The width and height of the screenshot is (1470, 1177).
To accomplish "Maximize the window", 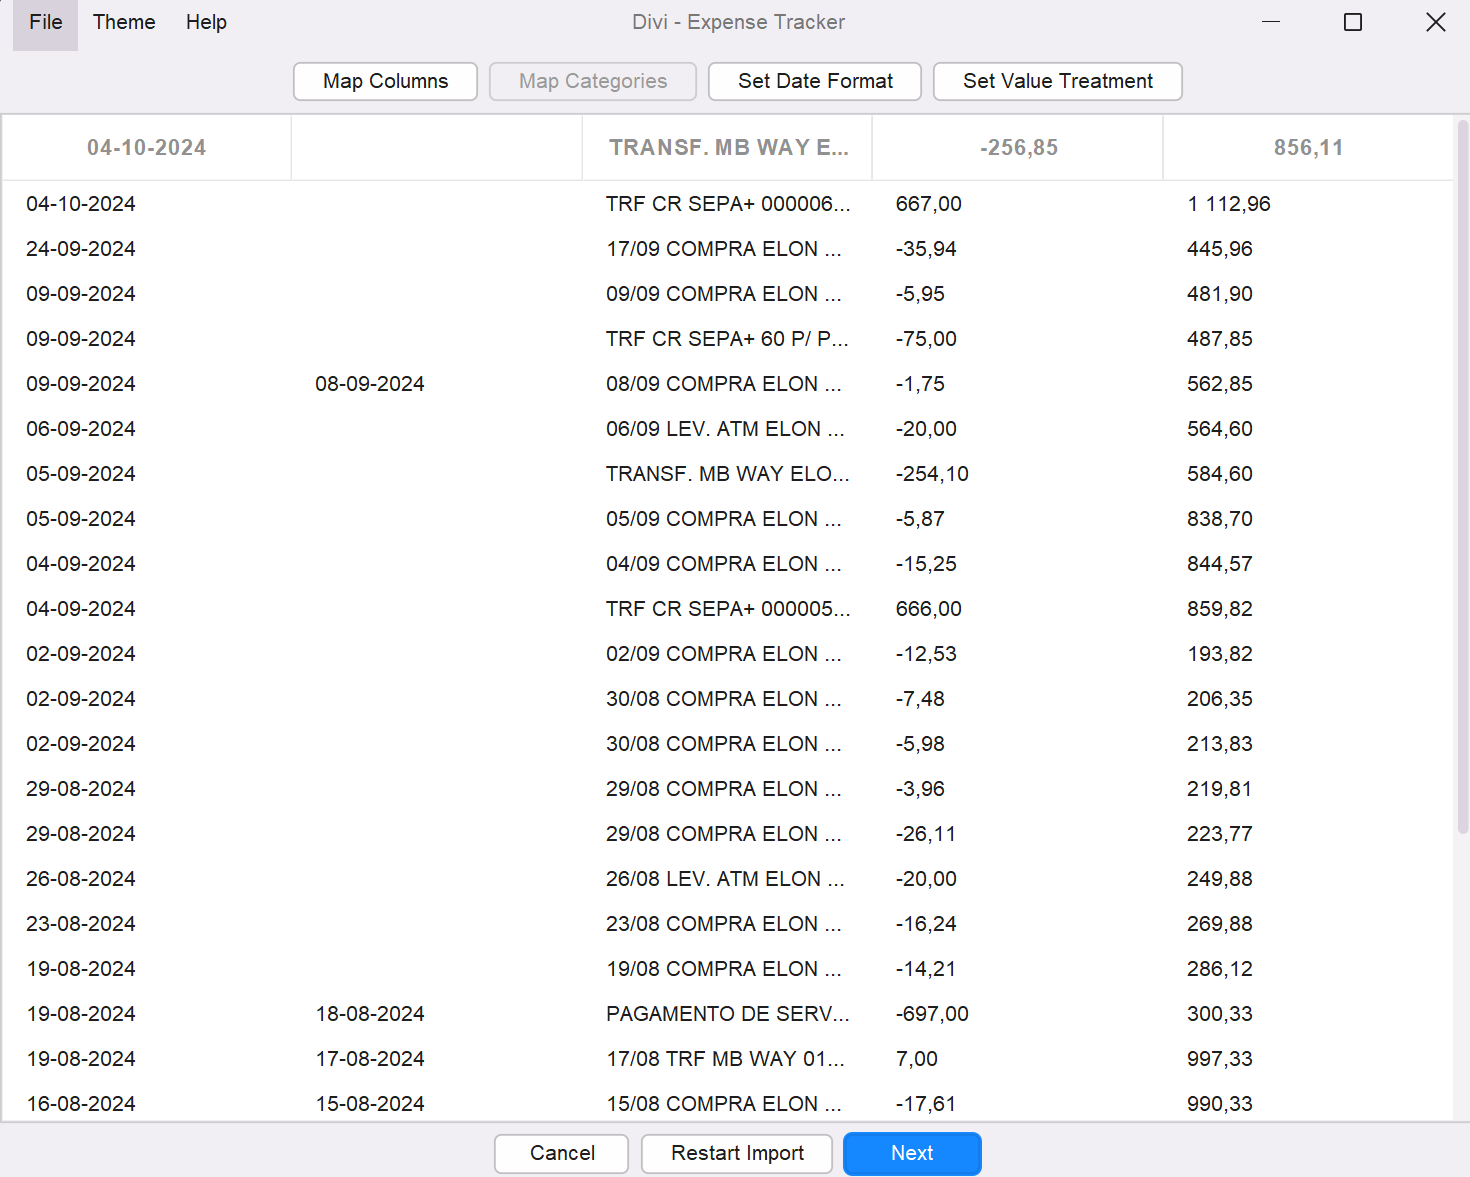I will (x=1353, y=22).
